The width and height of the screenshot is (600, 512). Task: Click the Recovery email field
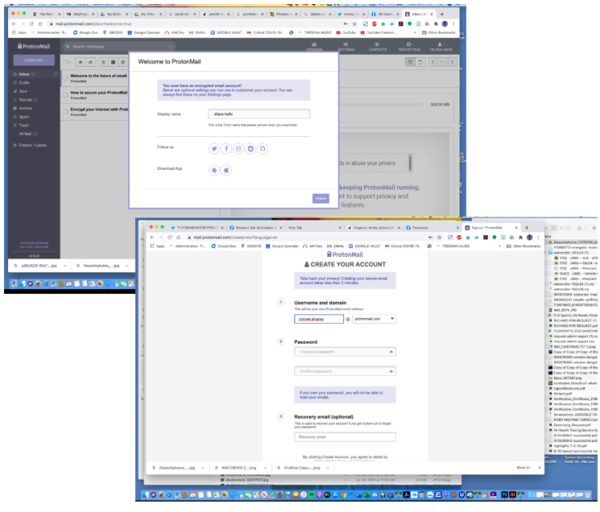coord(345,437)
